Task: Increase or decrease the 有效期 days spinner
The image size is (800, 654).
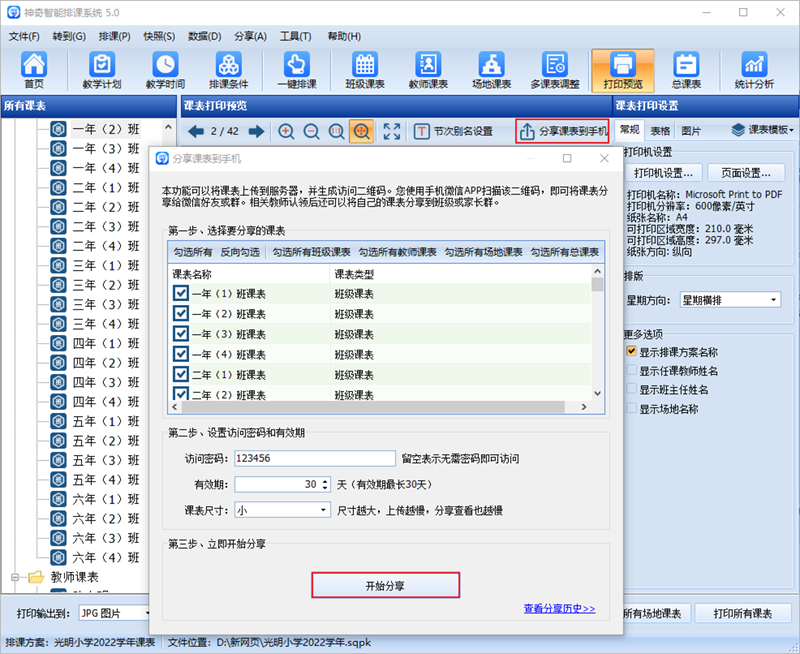Action: pyautogui.click(x=325, y=484)
